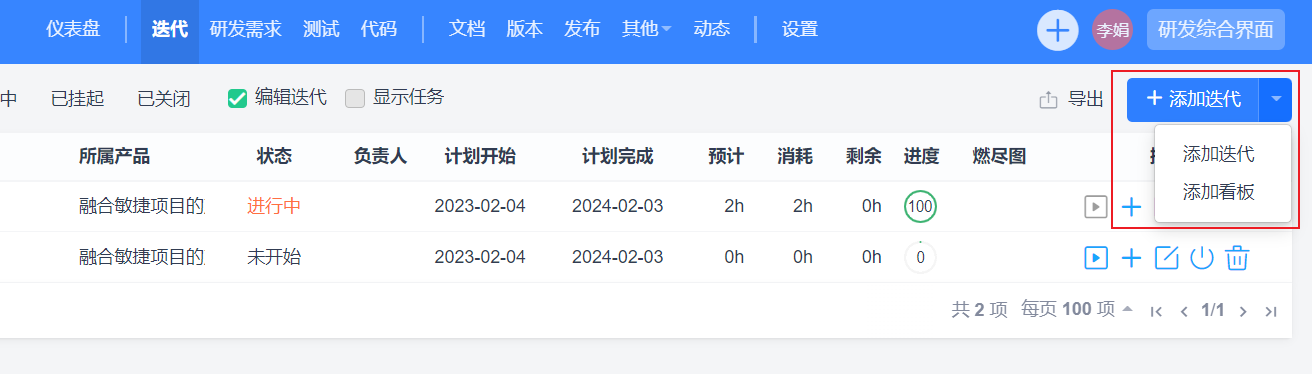The image size is (1312, 374).
Task: Expand the 其他 navigation dropdown
Action: tap(647, 30)
